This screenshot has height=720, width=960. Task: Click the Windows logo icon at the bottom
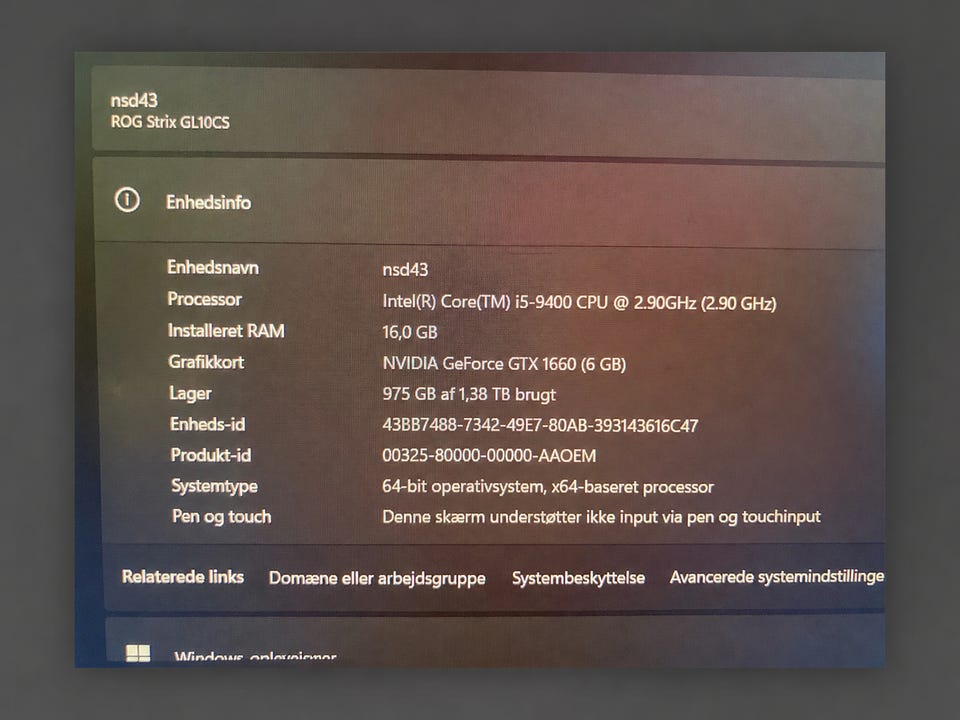point(138,653)
